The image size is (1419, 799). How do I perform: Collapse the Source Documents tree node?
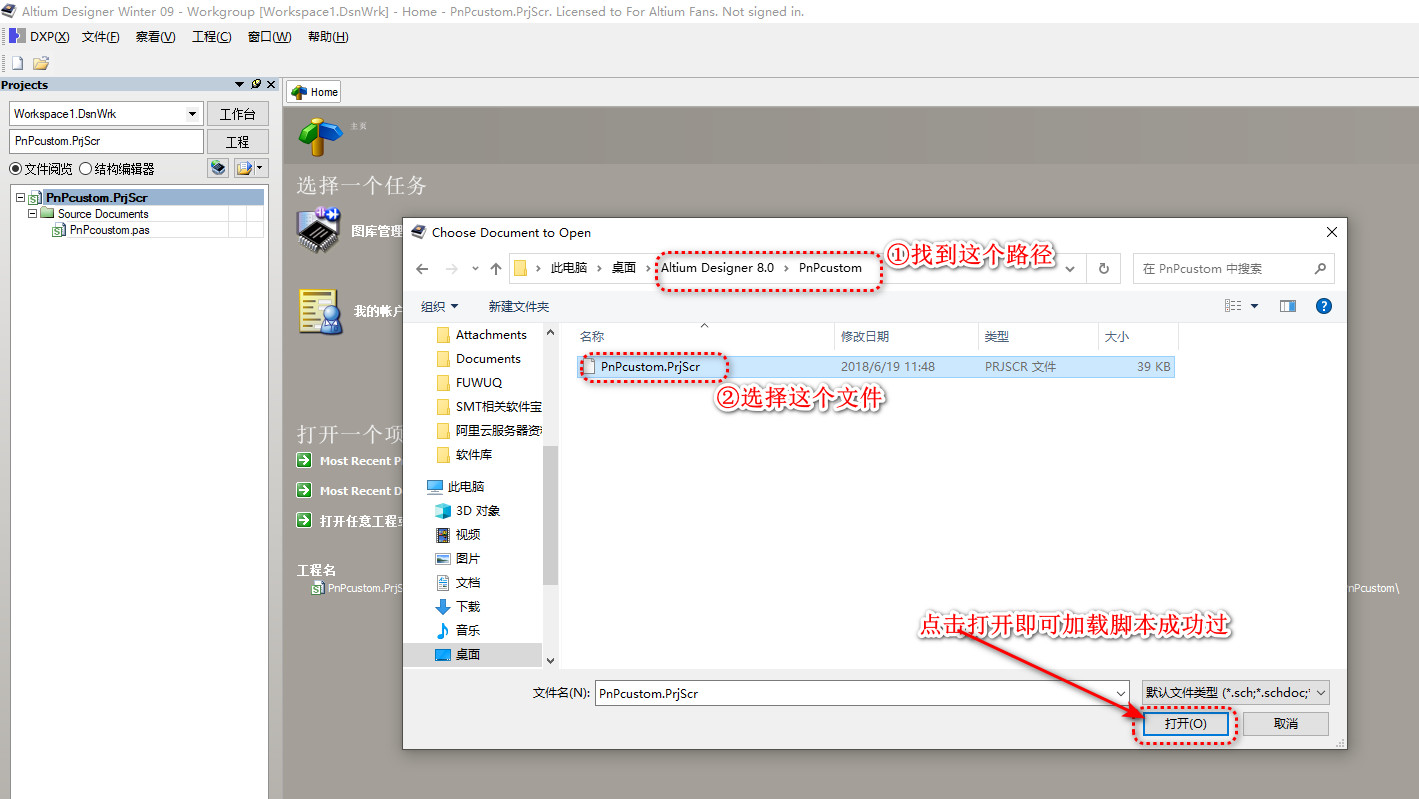pyautogui.click(x=32, y=214)
